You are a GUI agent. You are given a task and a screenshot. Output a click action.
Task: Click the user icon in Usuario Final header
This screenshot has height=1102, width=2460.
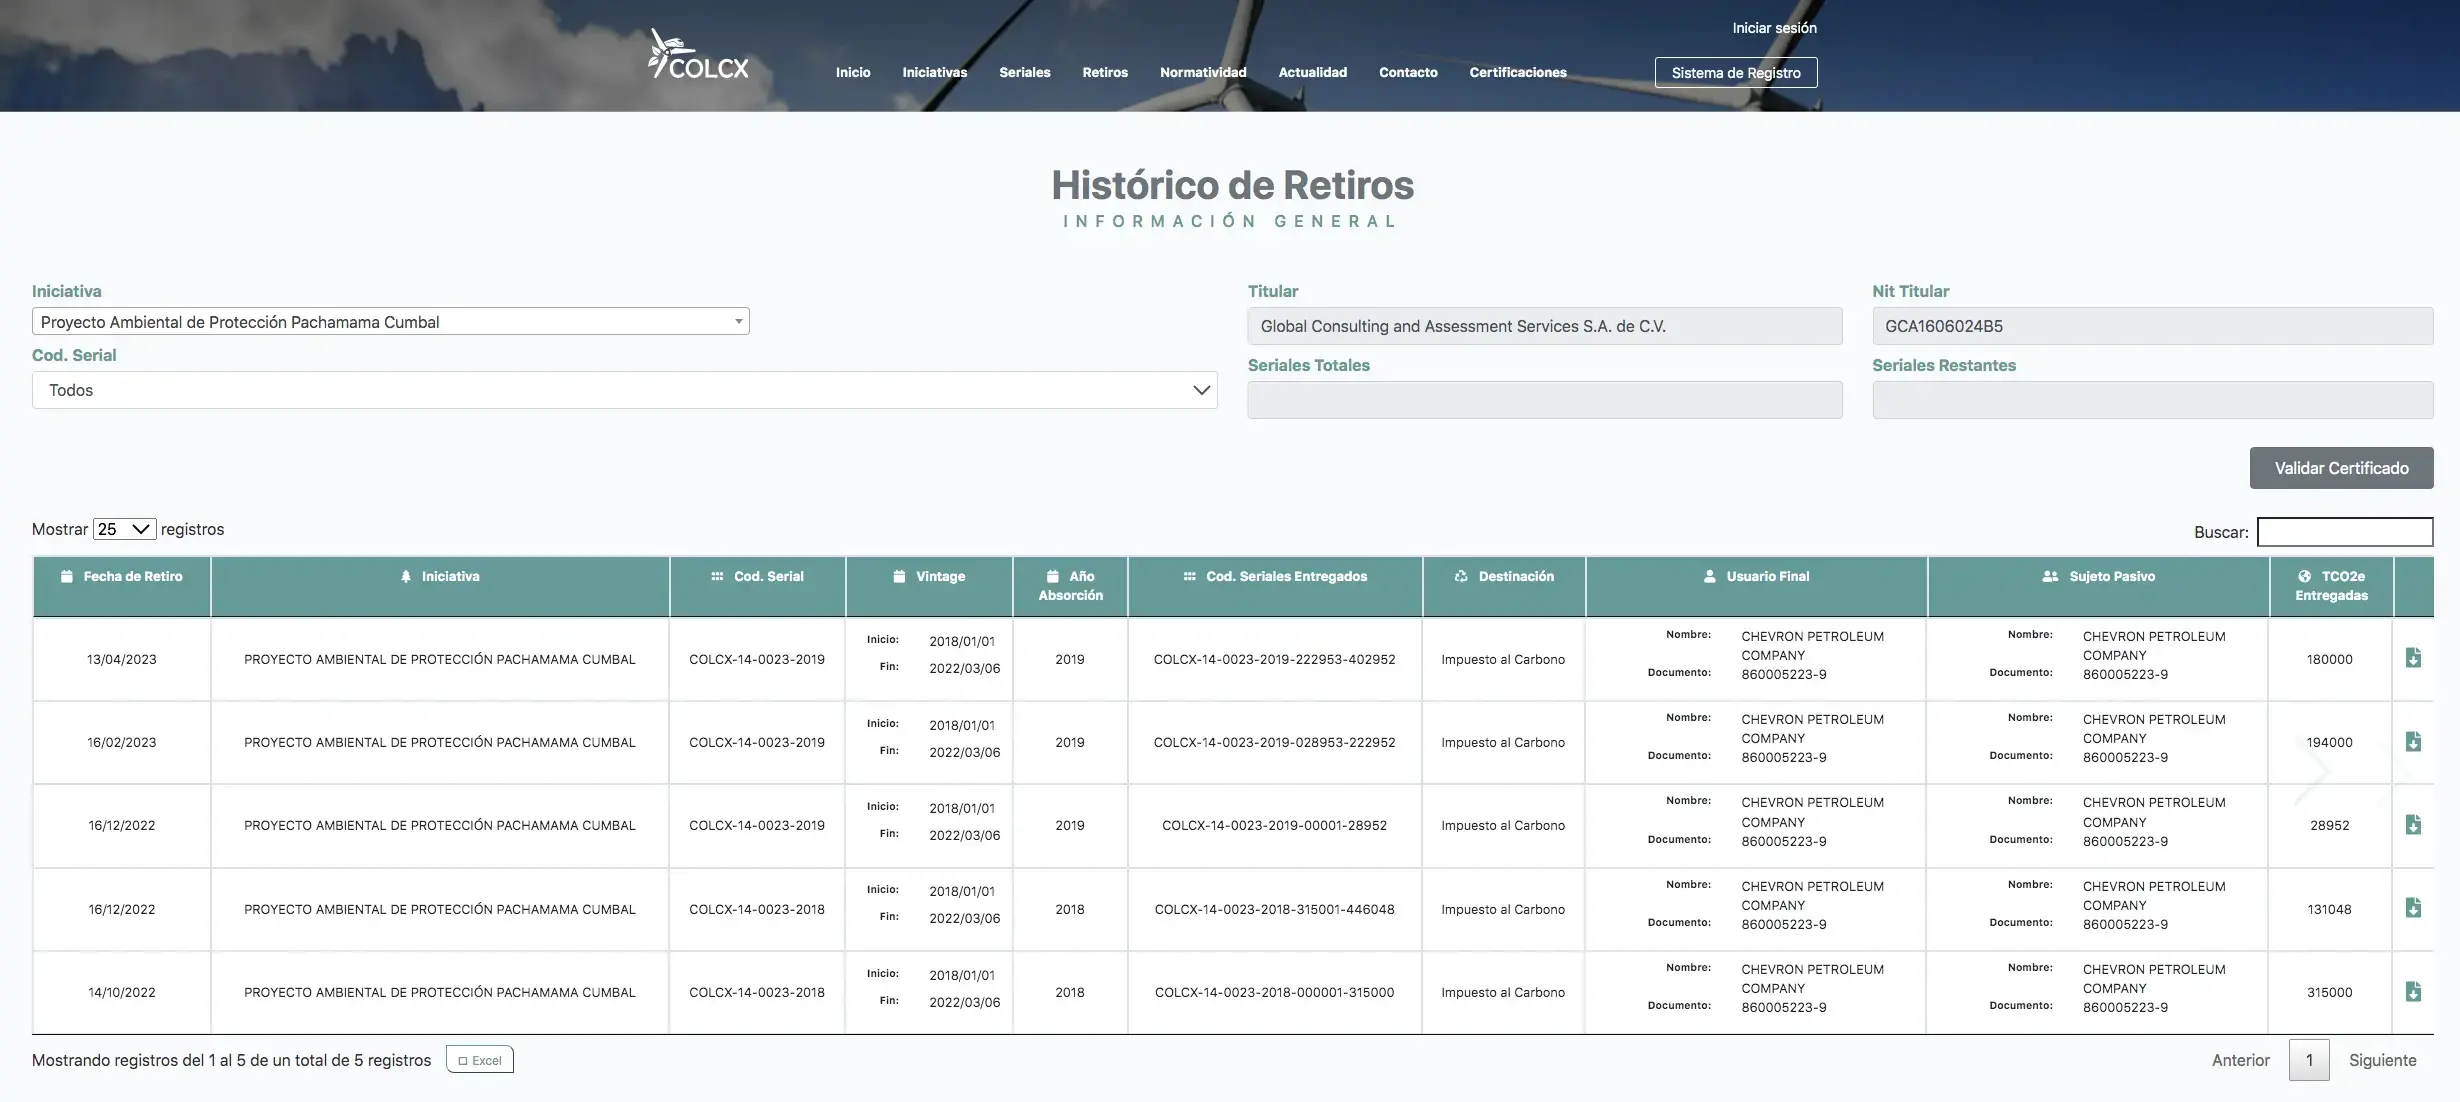(1710, 576)
